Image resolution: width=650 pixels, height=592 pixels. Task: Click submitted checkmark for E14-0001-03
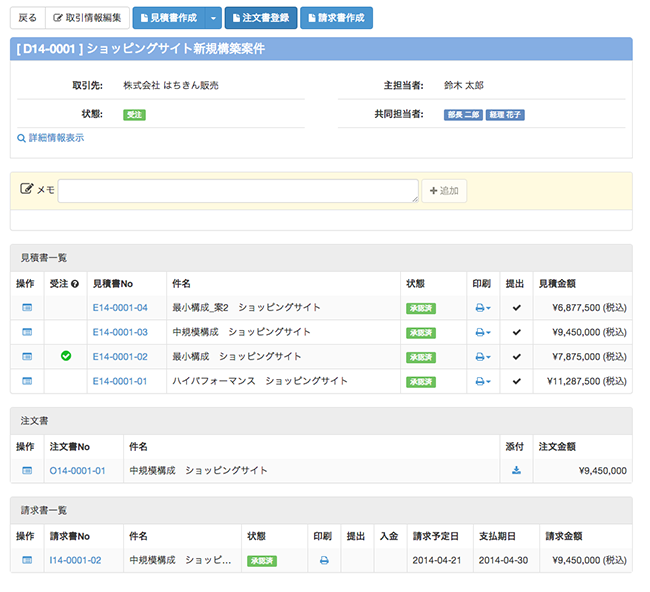[x=517, y=332]
